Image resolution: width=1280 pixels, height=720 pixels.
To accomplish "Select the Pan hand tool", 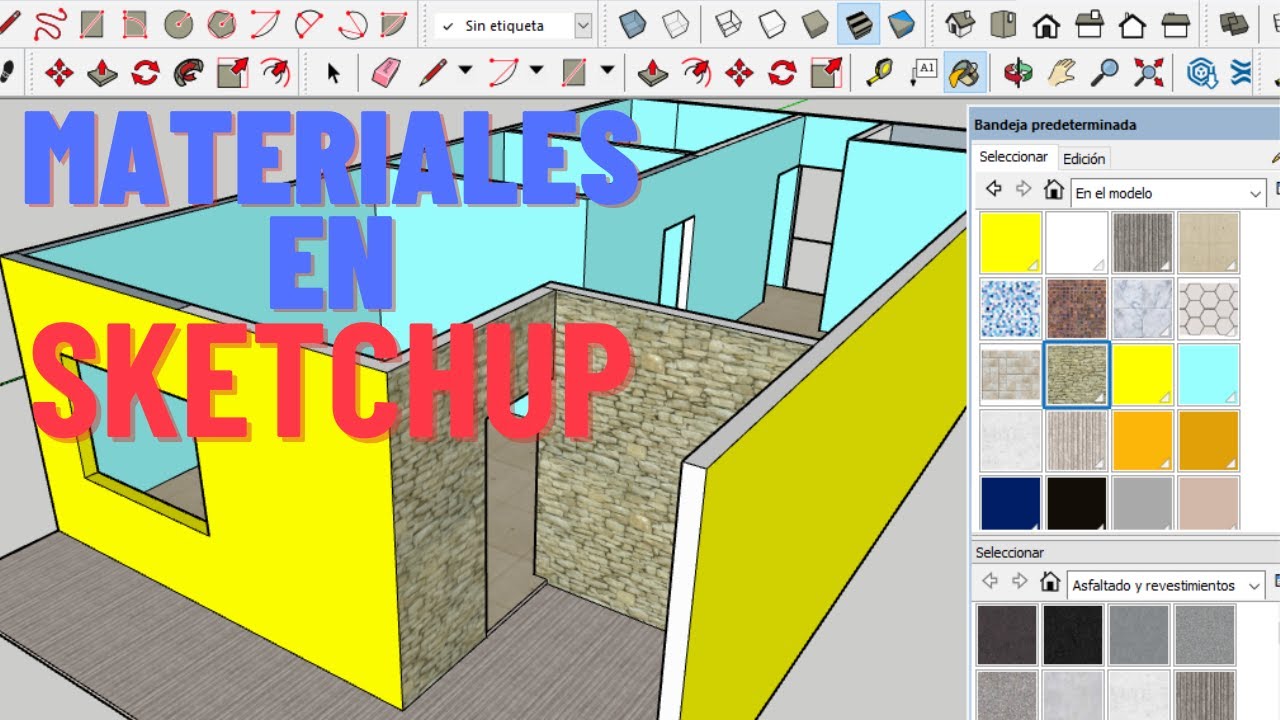I will click(x=1061, y=72).
